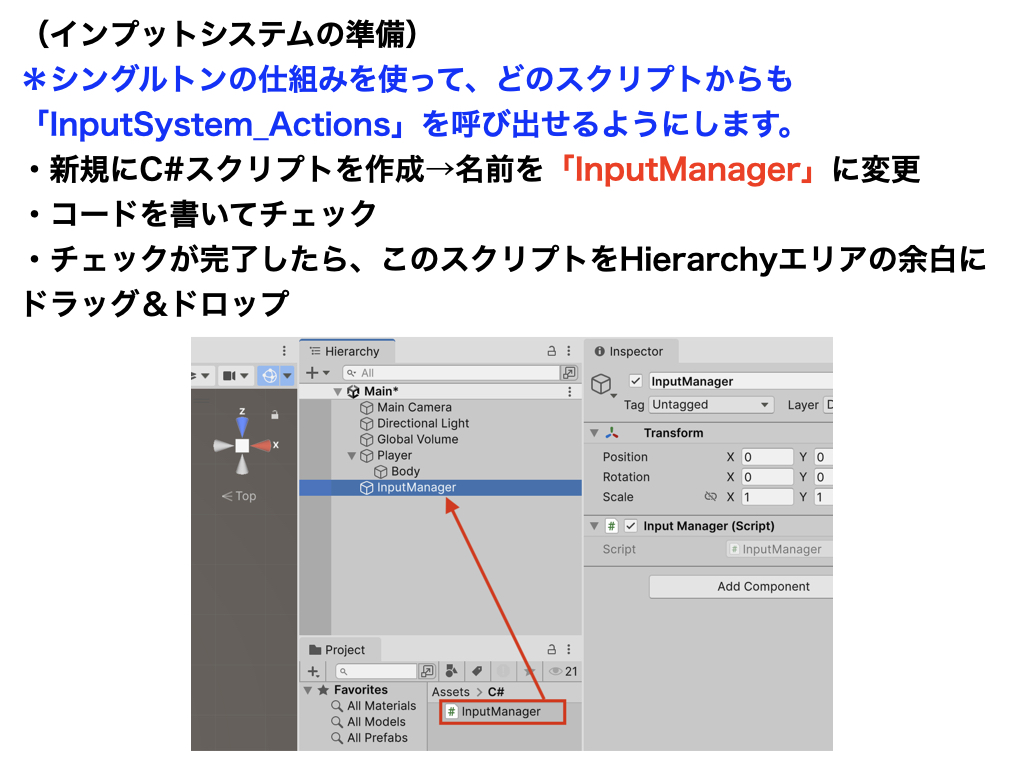1024x768 pixels.
Task: Click the Input Manager script component icon
Action: (611, 526)
